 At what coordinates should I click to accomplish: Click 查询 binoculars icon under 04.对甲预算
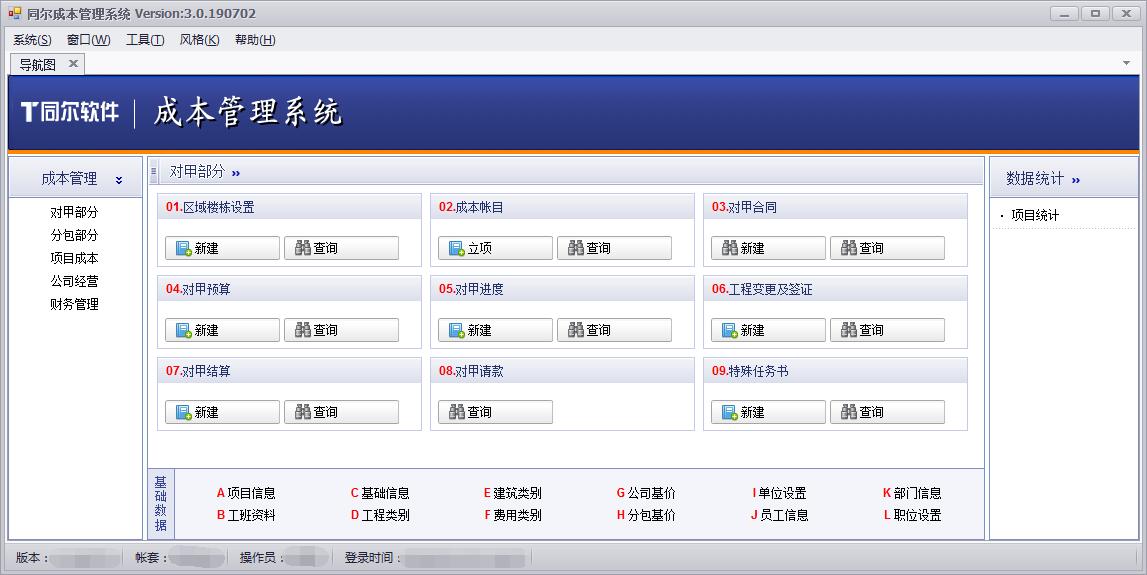(x=303, y=331)
